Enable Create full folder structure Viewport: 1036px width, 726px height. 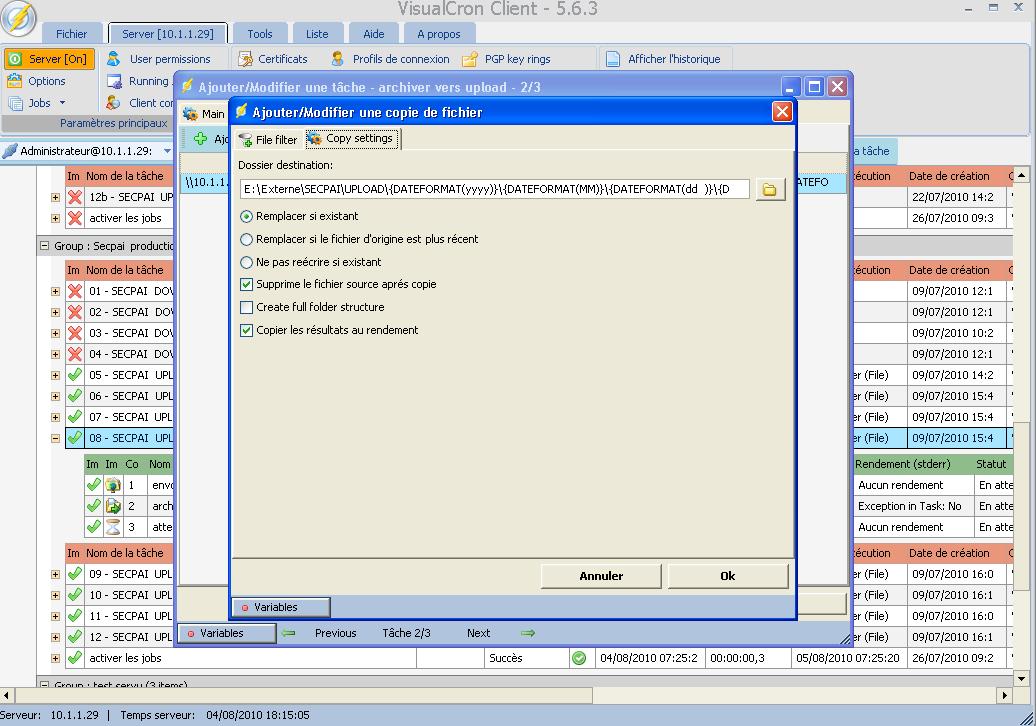(247, 307)
